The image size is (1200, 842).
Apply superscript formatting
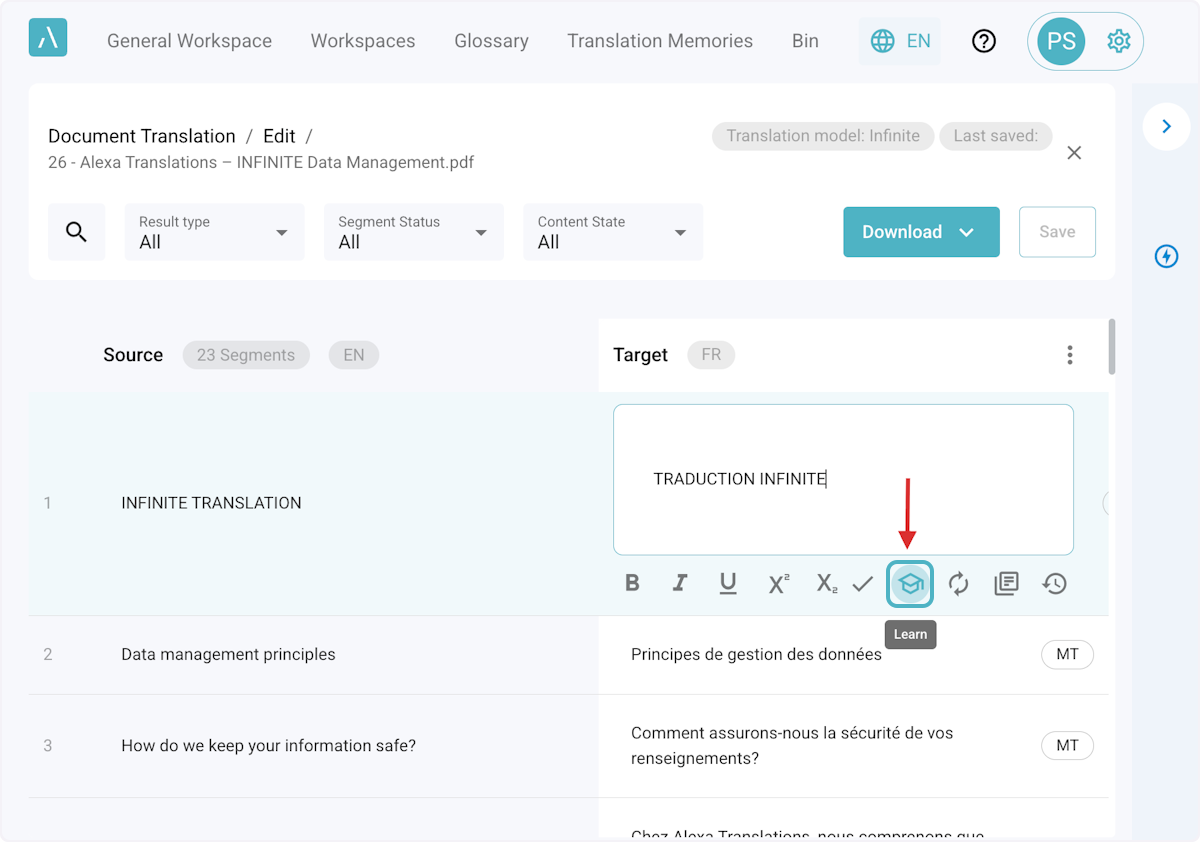coord(778,583)
